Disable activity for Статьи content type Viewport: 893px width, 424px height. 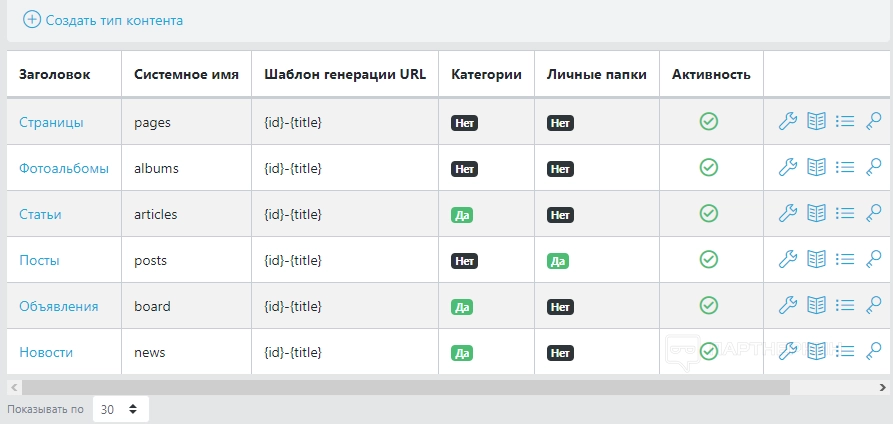[x=708, y=214]
